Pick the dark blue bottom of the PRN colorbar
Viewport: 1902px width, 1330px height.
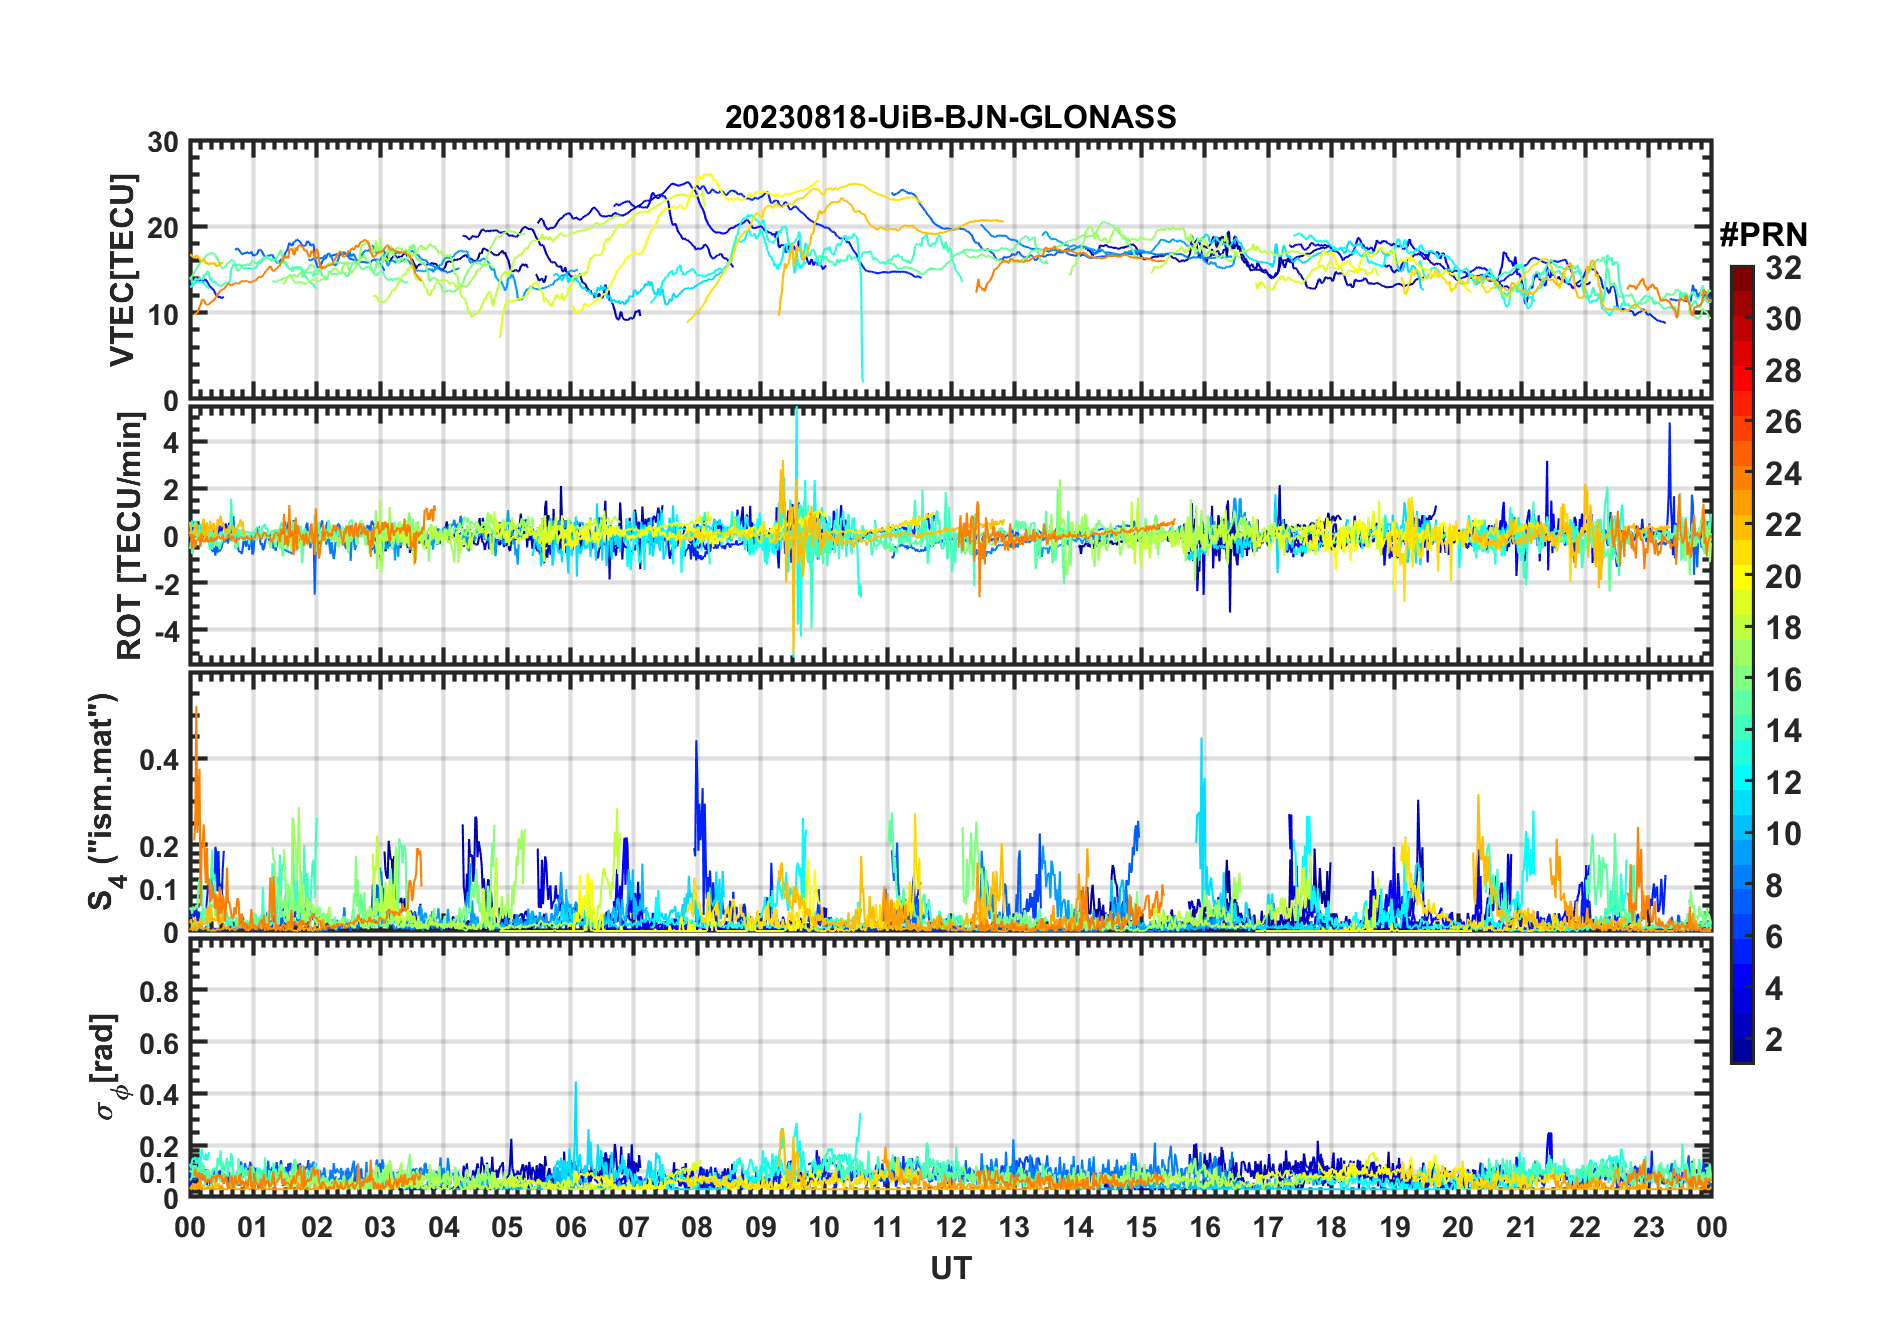[1741, 1055]
